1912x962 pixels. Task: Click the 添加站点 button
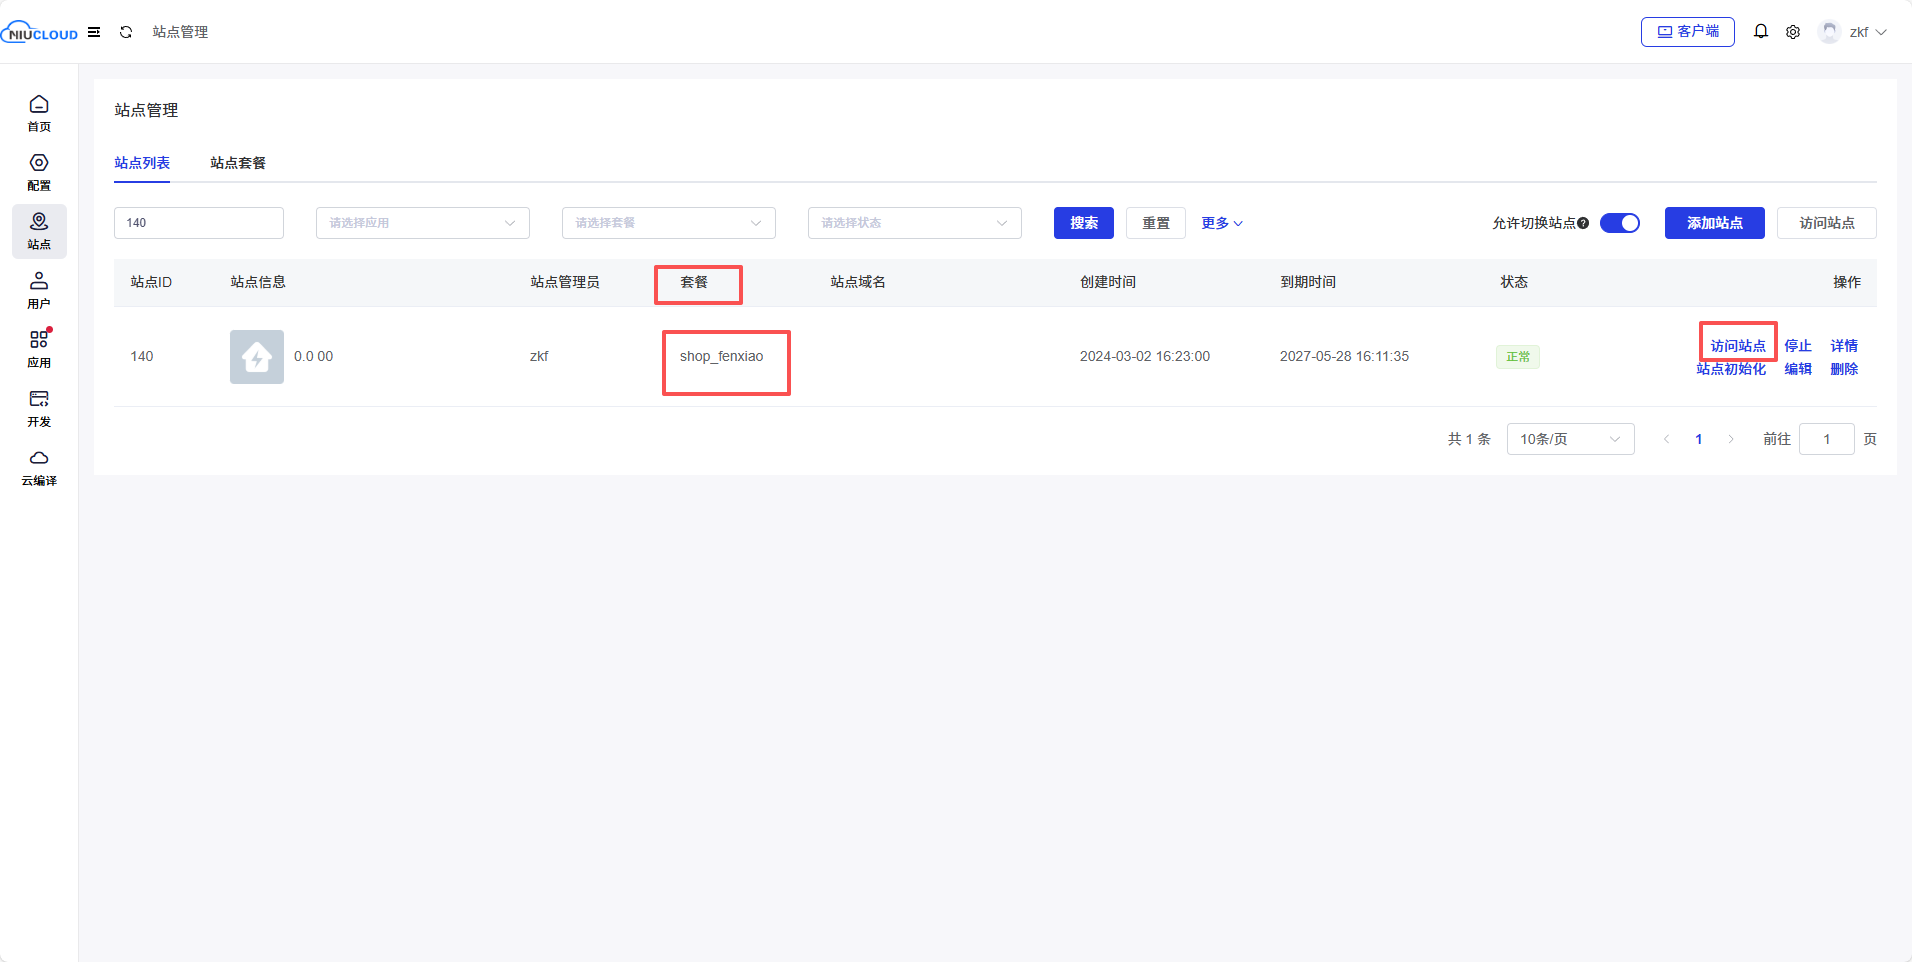[x=1714, y=223]
